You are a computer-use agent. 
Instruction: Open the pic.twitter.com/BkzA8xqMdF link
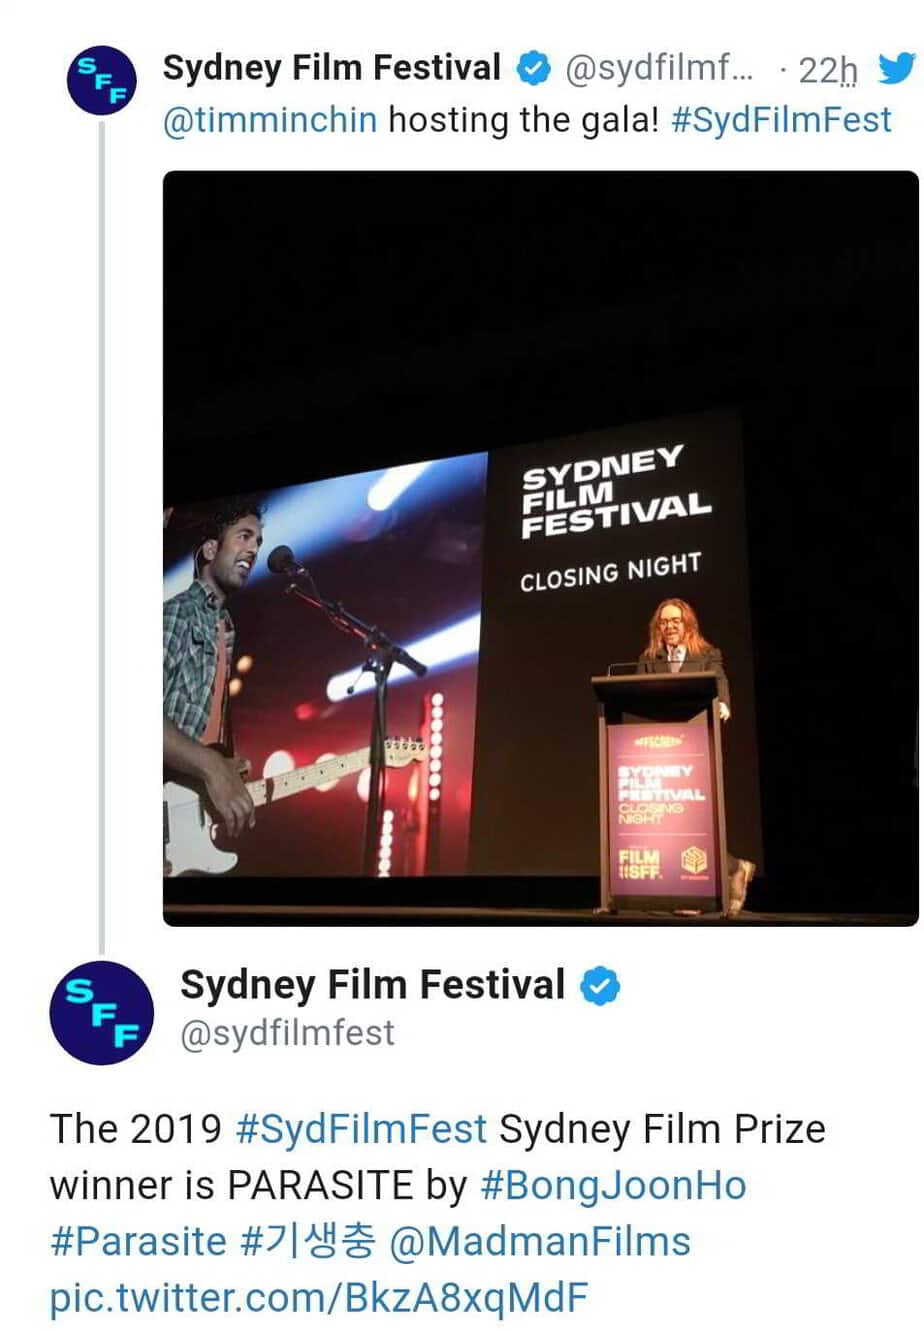click(x=318, y=1297)
